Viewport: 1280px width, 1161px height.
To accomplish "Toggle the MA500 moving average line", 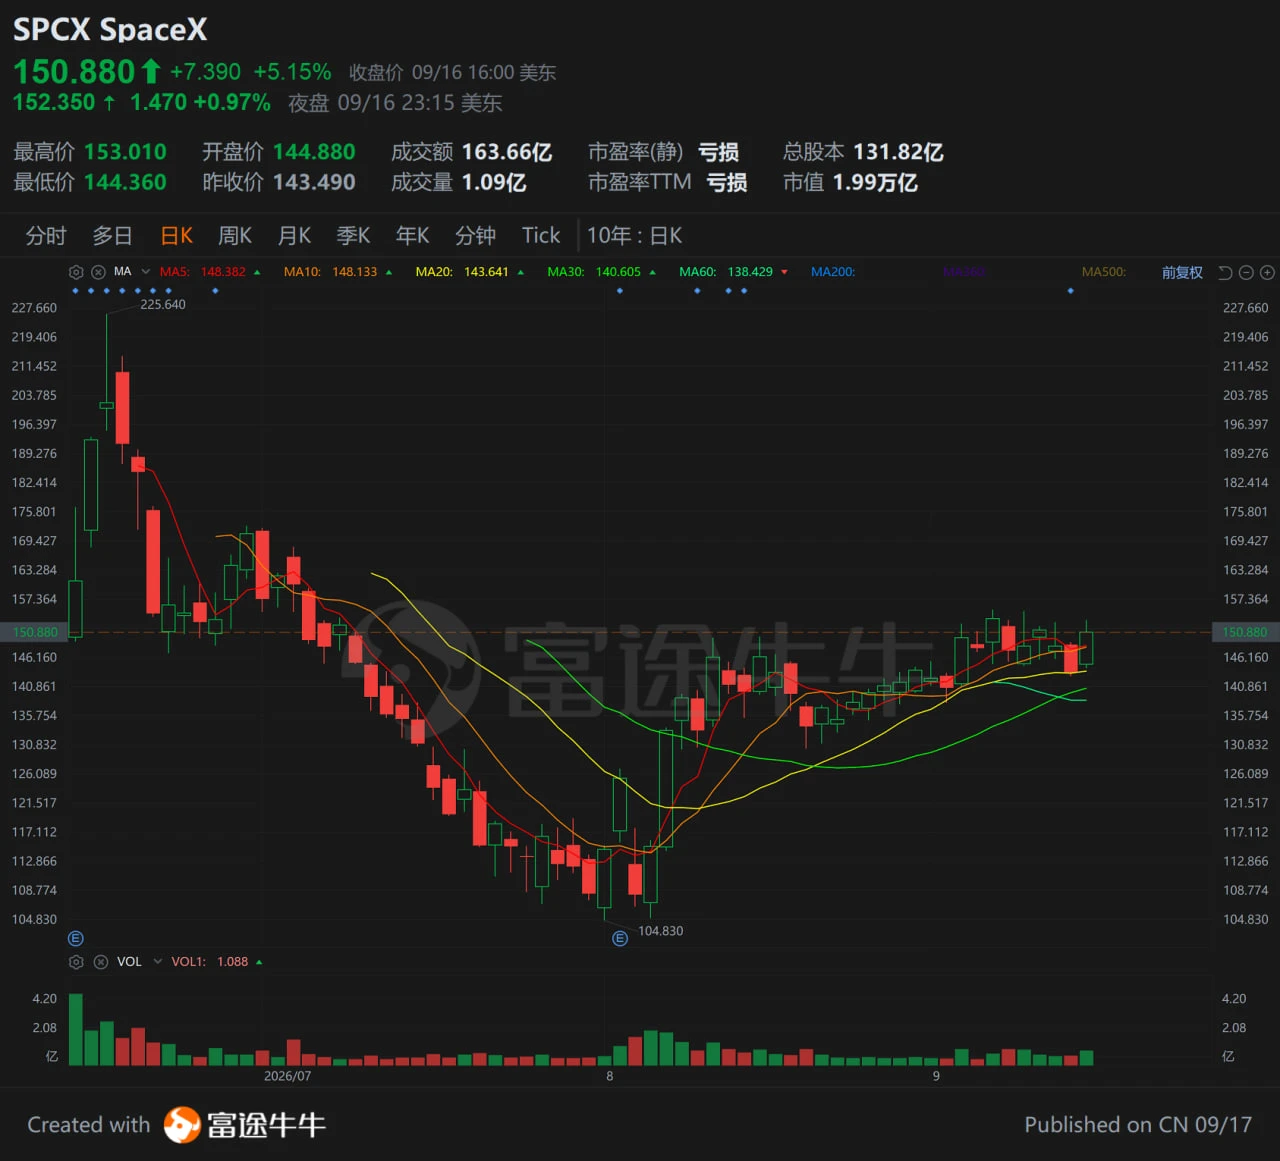I will pos(1104,272).
